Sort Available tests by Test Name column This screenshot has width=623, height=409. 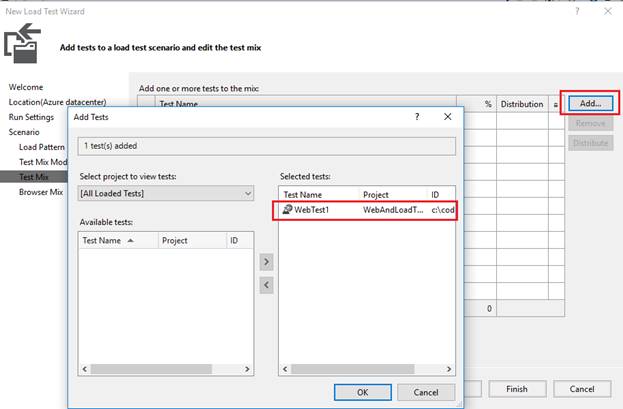tap(118, 240)
